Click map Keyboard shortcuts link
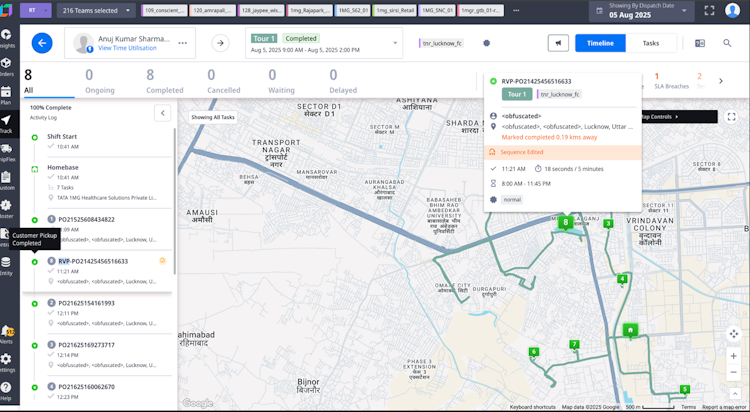Screen dimensions: 750x412 pos(532,407)
